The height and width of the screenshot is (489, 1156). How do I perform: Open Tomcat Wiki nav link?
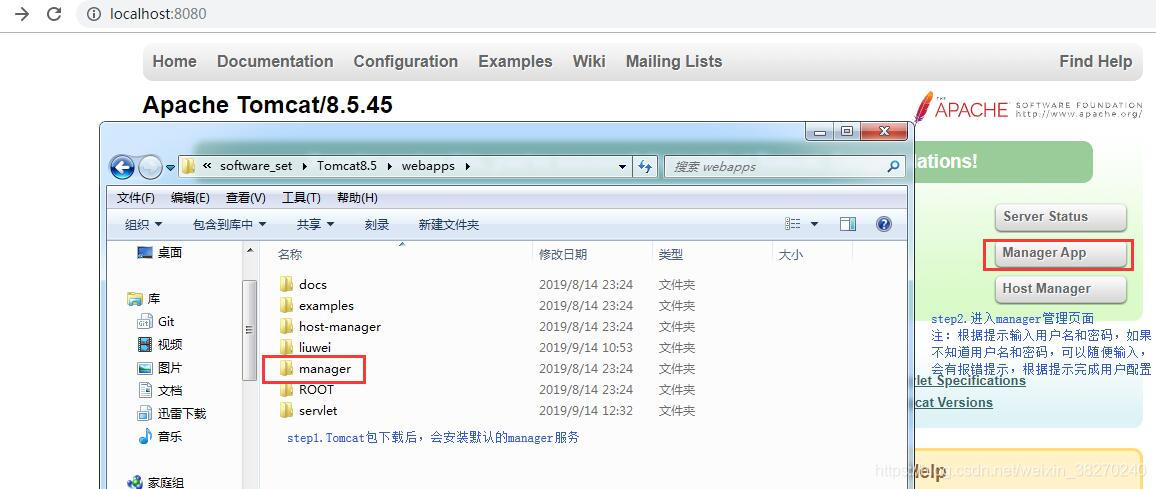coord(589,61)
